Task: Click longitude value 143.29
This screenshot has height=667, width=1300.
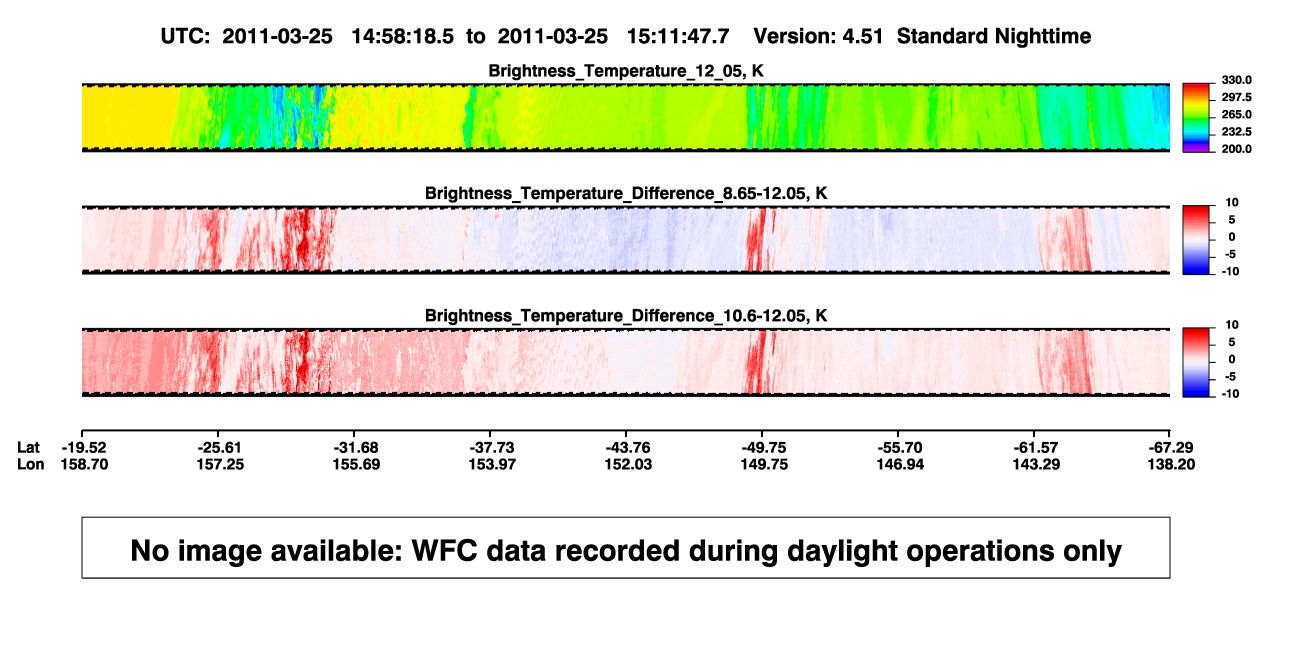Action: click(x=1035, y=464)
